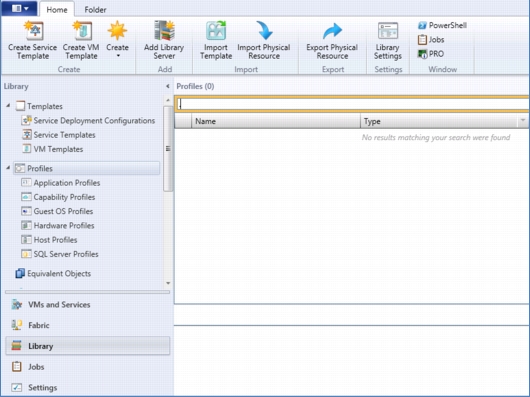This screenshot has width=530, height=397.
Task: Sort by the Name column header
Action: point(276,121)
